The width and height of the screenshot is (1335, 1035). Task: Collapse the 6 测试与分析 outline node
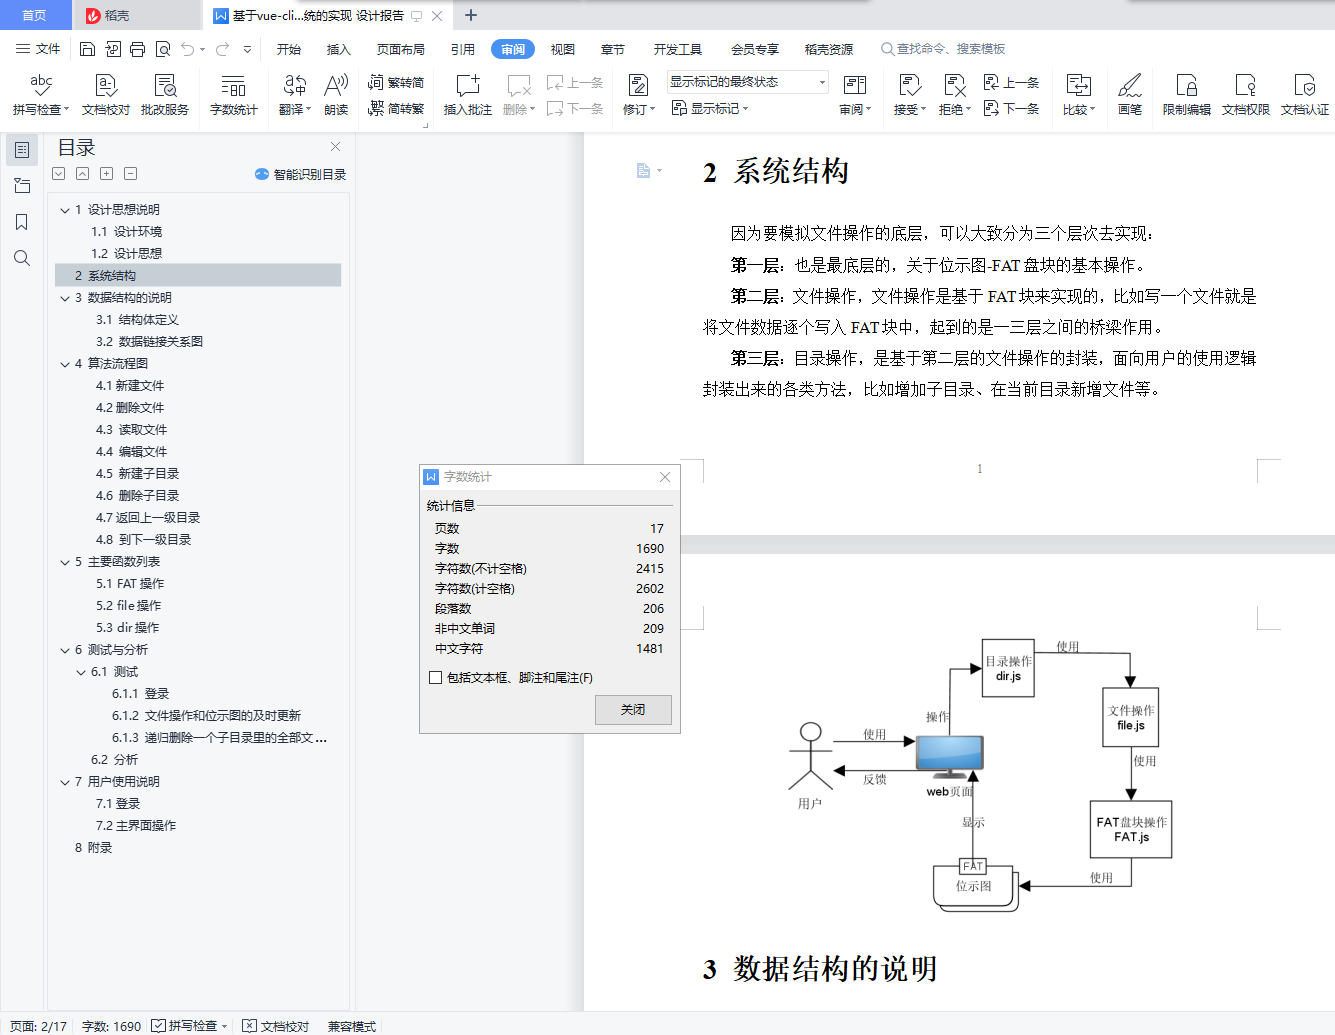coord(65,650)
